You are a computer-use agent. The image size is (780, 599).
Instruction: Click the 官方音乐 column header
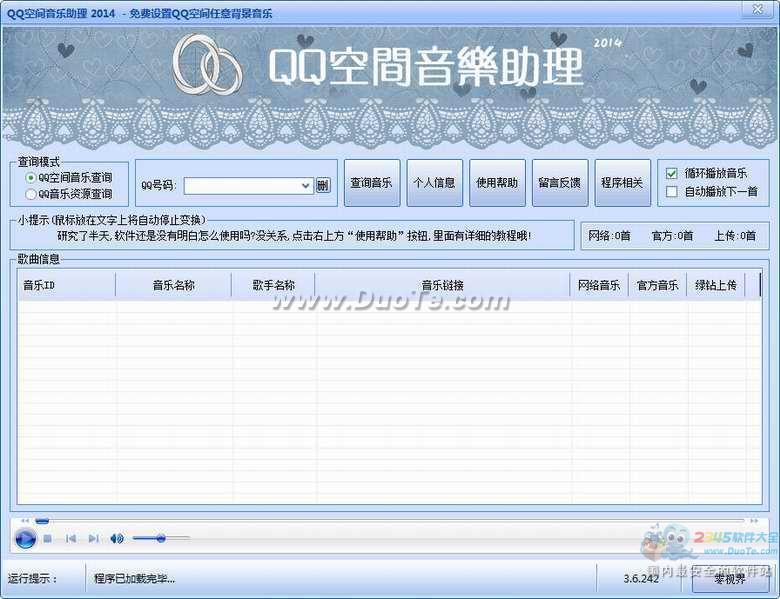click(x=657, y=285)
